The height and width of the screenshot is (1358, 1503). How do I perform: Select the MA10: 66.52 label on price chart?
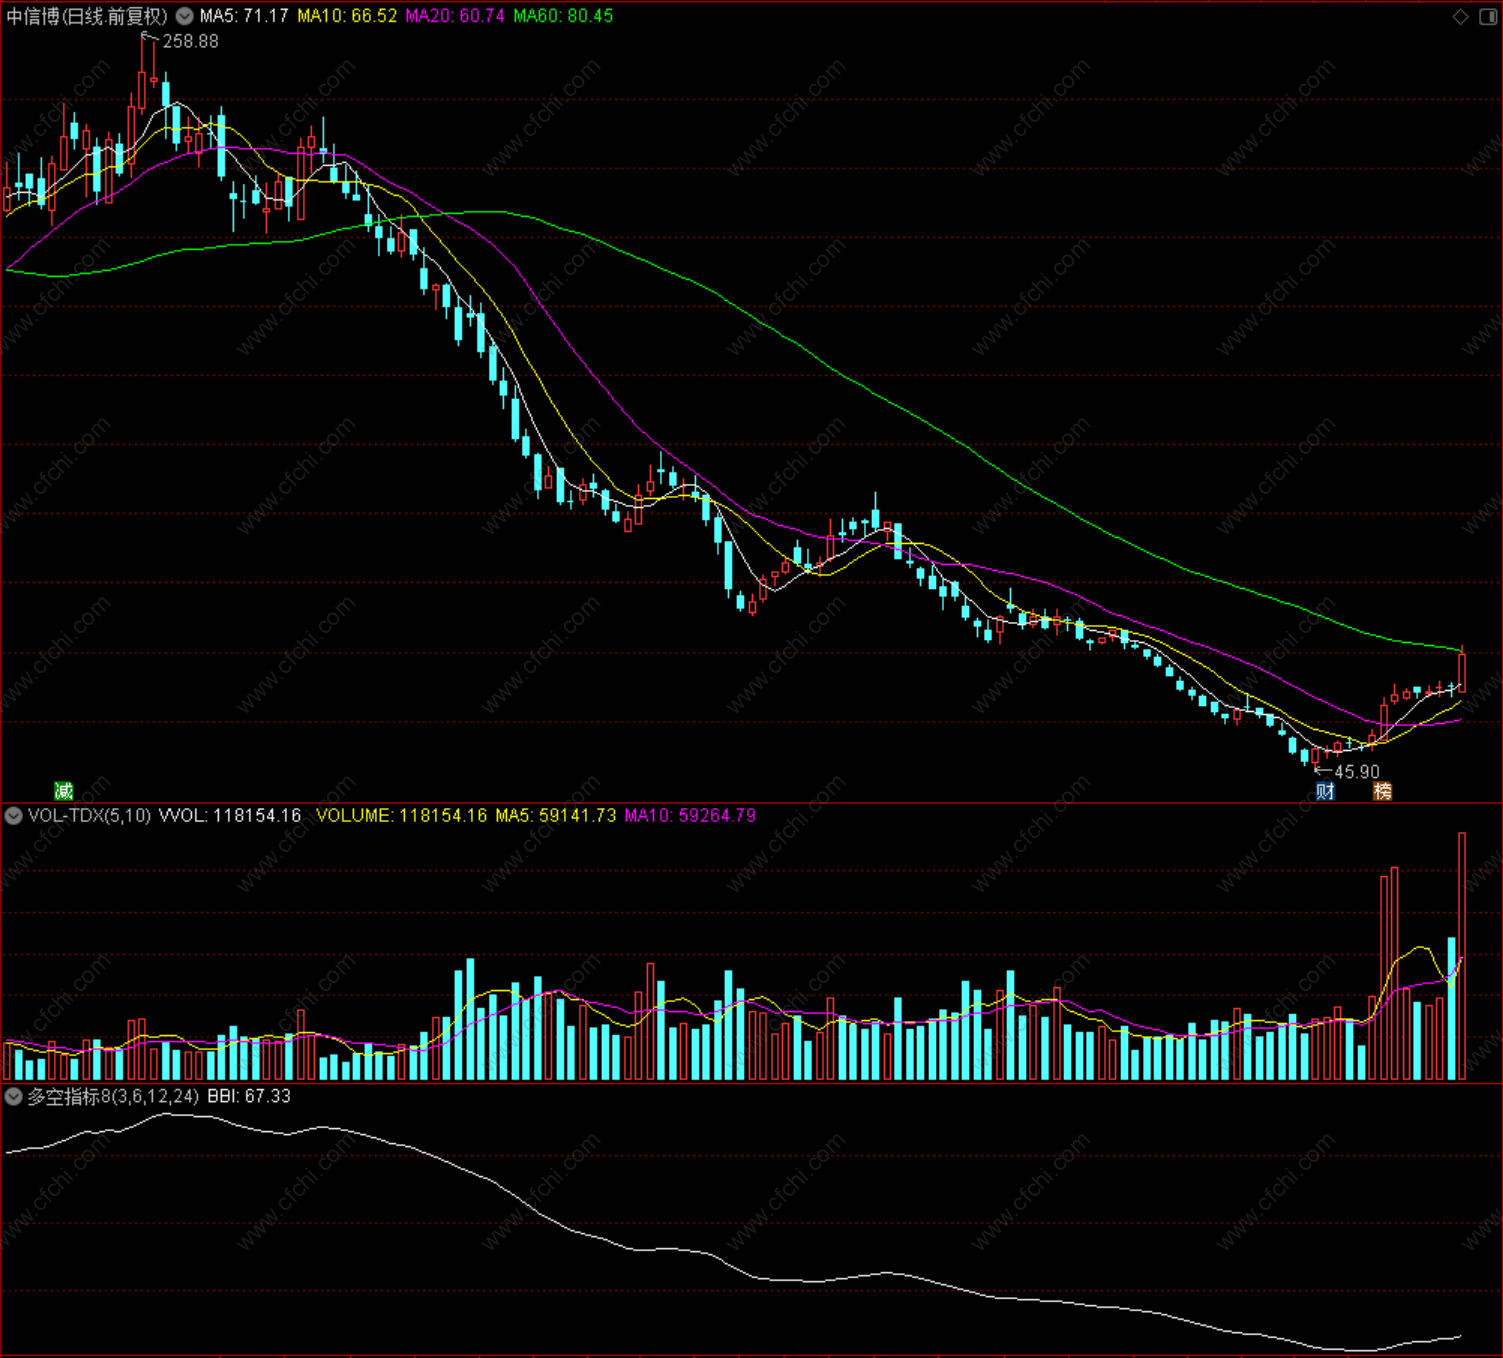347,16
